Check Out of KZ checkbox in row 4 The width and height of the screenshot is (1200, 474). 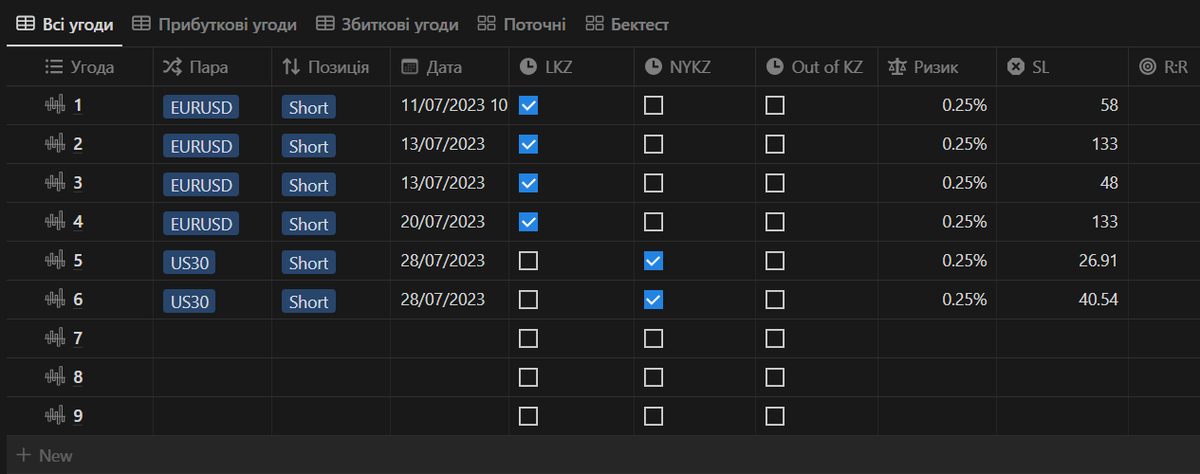click(775, 221)
